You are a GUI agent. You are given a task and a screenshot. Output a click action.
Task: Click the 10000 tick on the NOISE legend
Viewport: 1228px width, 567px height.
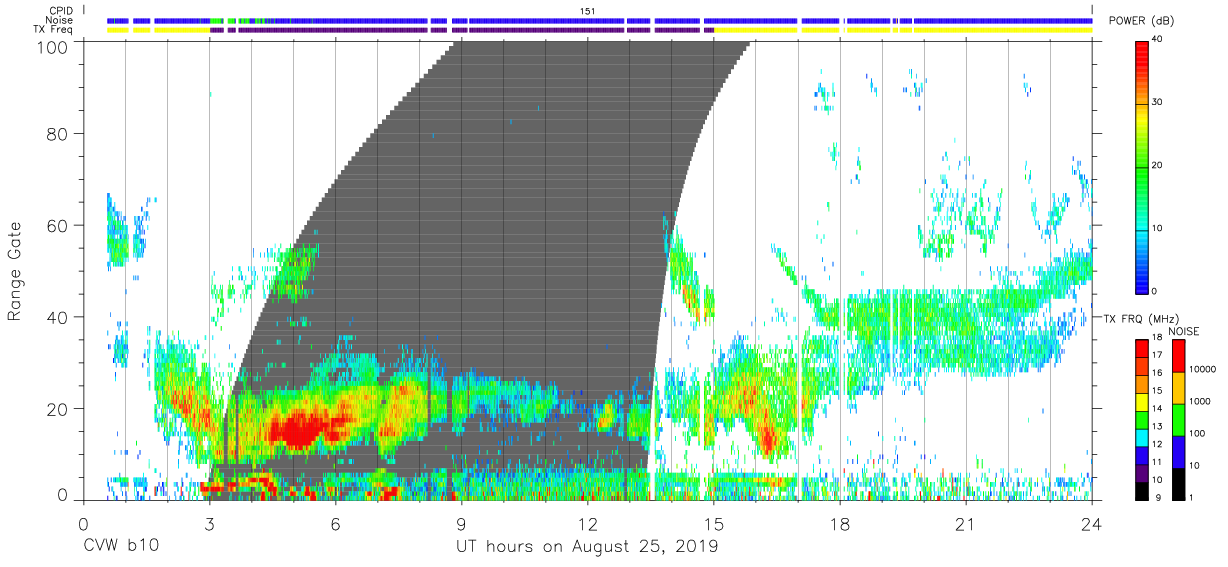1203,369
